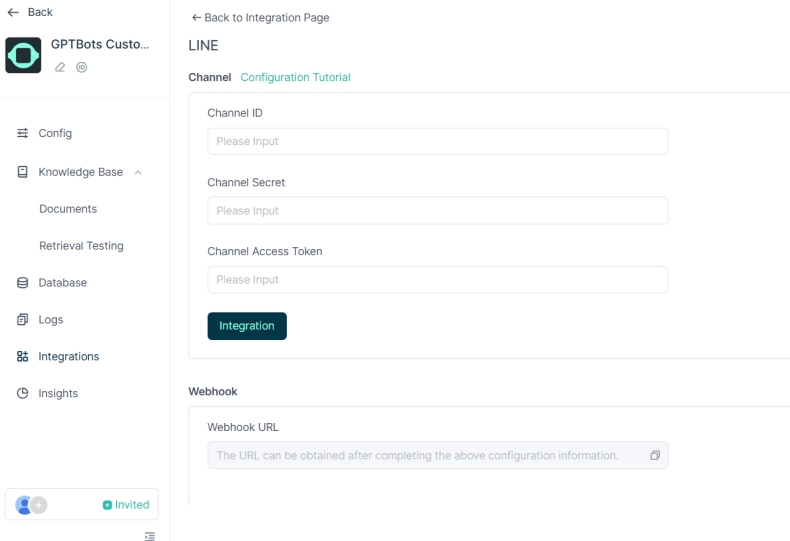Viewport: 790px width, 541px height.
Task: Click the GPTBots bot avatar logo
Action: coord(23,55)
